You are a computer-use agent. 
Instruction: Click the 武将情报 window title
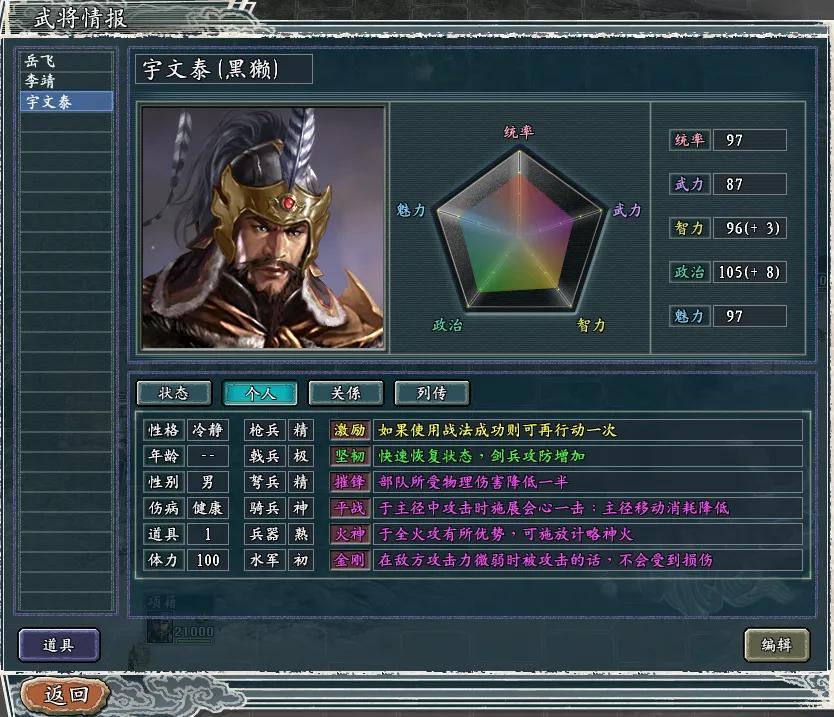[81, 18]
